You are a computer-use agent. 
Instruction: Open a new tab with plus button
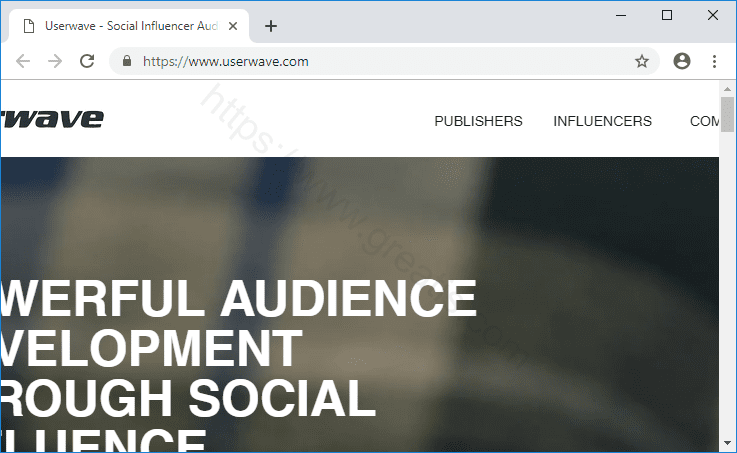point(271,26)
